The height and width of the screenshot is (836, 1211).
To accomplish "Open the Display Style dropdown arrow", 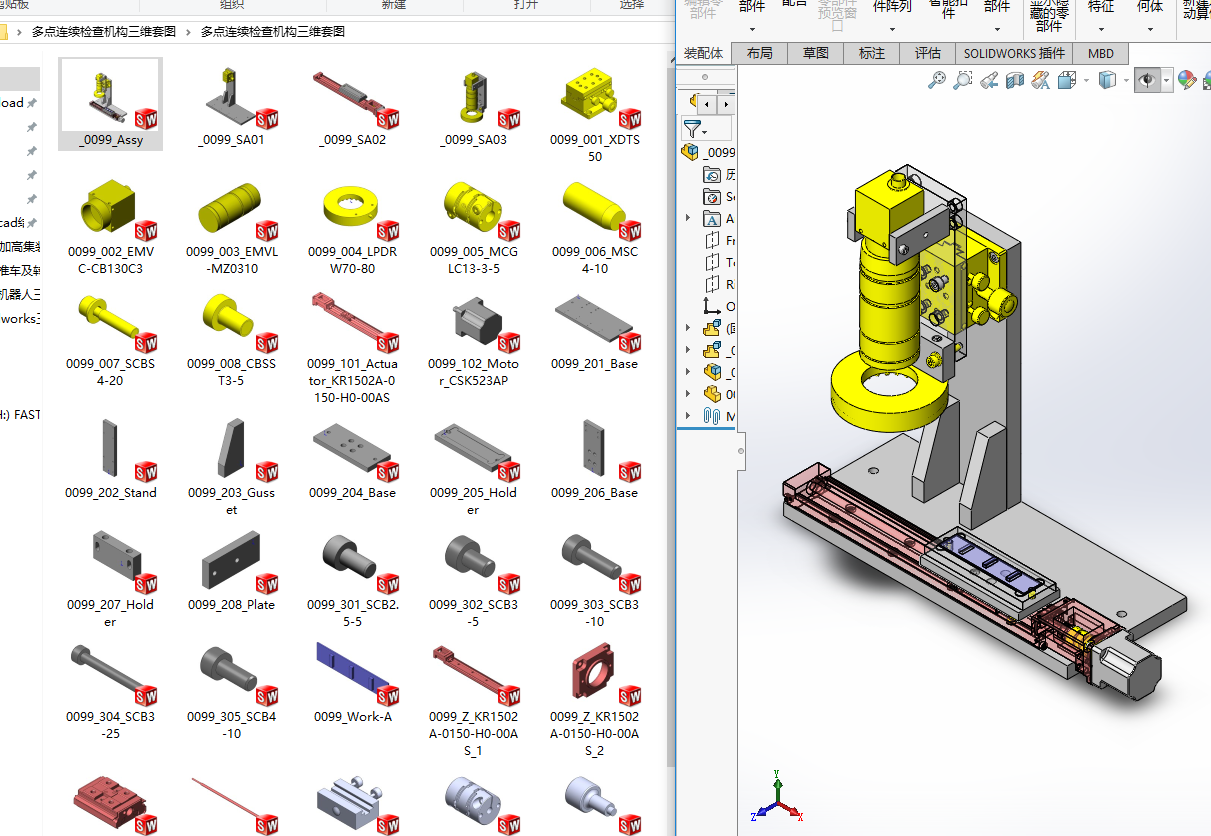I will 1125,81.
